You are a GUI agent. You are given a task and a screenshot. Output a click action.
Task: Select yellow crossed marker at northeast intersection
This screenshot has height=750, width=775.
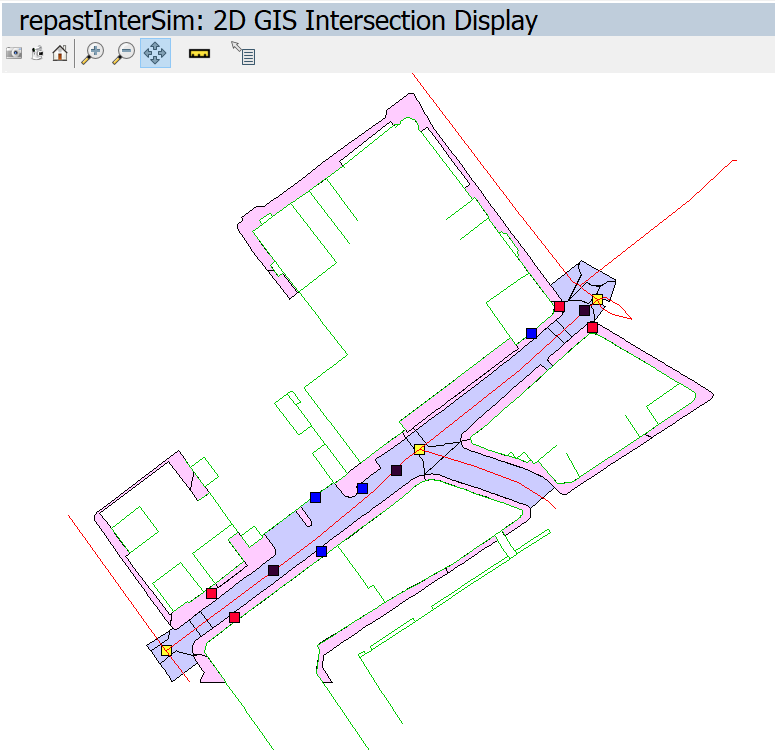click(597, 300)
